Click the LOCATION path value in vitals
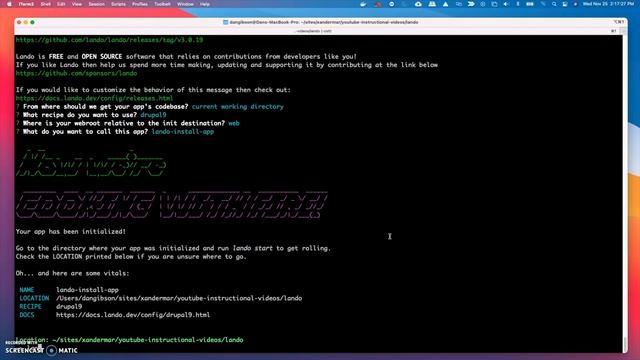This screenshot has width=640, height=360. tap(179, 298)
